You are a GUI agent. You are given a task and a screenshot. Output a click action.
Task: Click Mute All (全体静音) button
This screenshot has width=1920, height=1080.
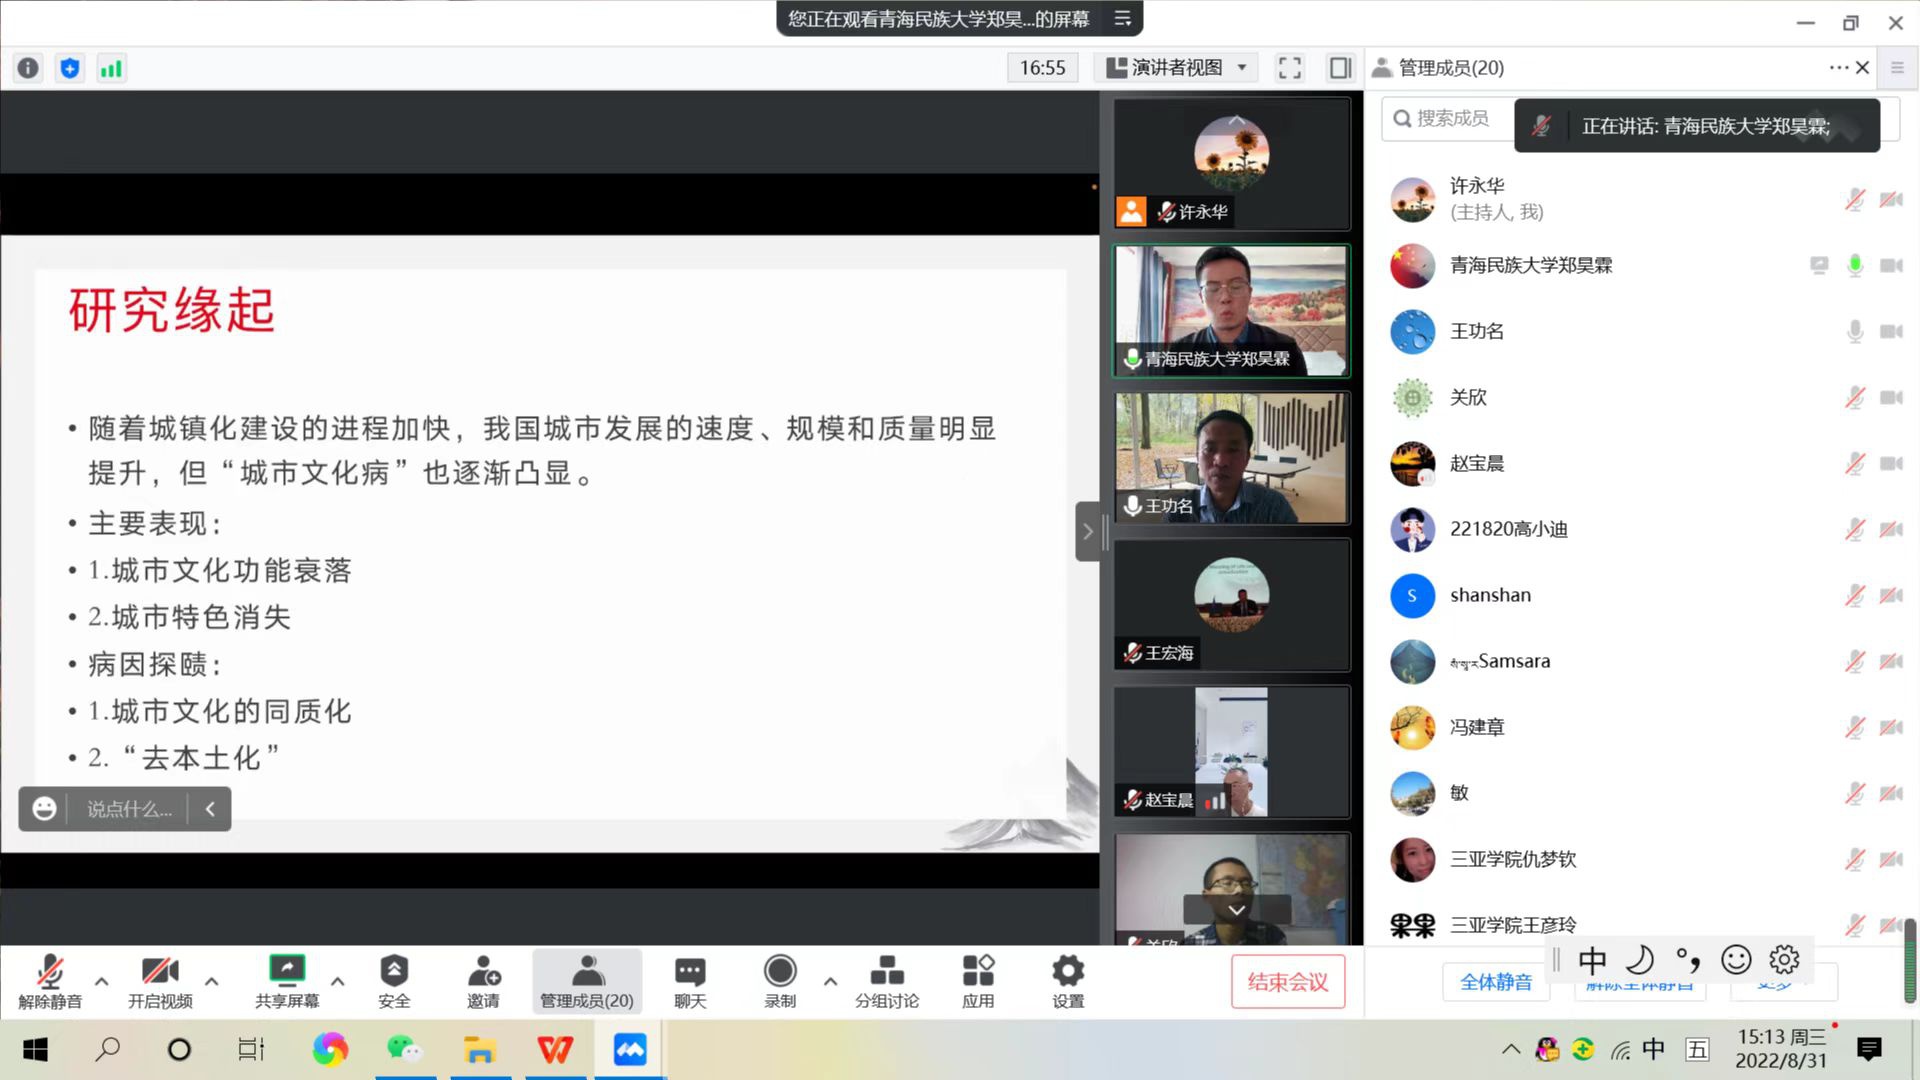[x=1496, y=982]
